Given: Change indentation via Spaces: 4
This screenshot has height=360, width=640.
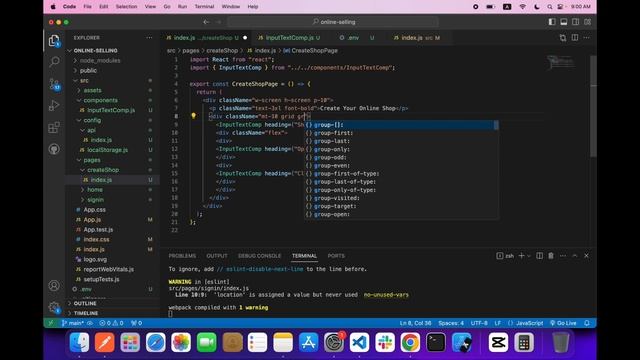Looking at the screenshot, I should pyautogui.click(x=451, y=323).
